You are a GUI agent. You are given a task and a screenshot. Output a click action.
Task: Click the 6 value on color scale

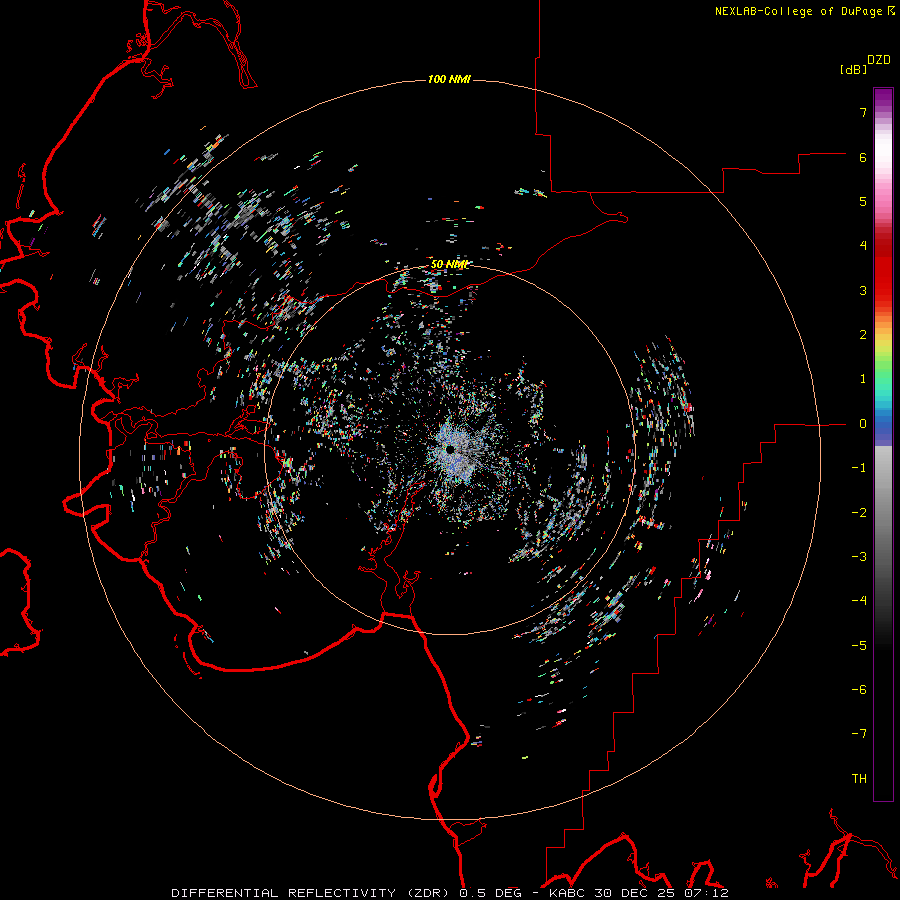[x=862, y=157]
